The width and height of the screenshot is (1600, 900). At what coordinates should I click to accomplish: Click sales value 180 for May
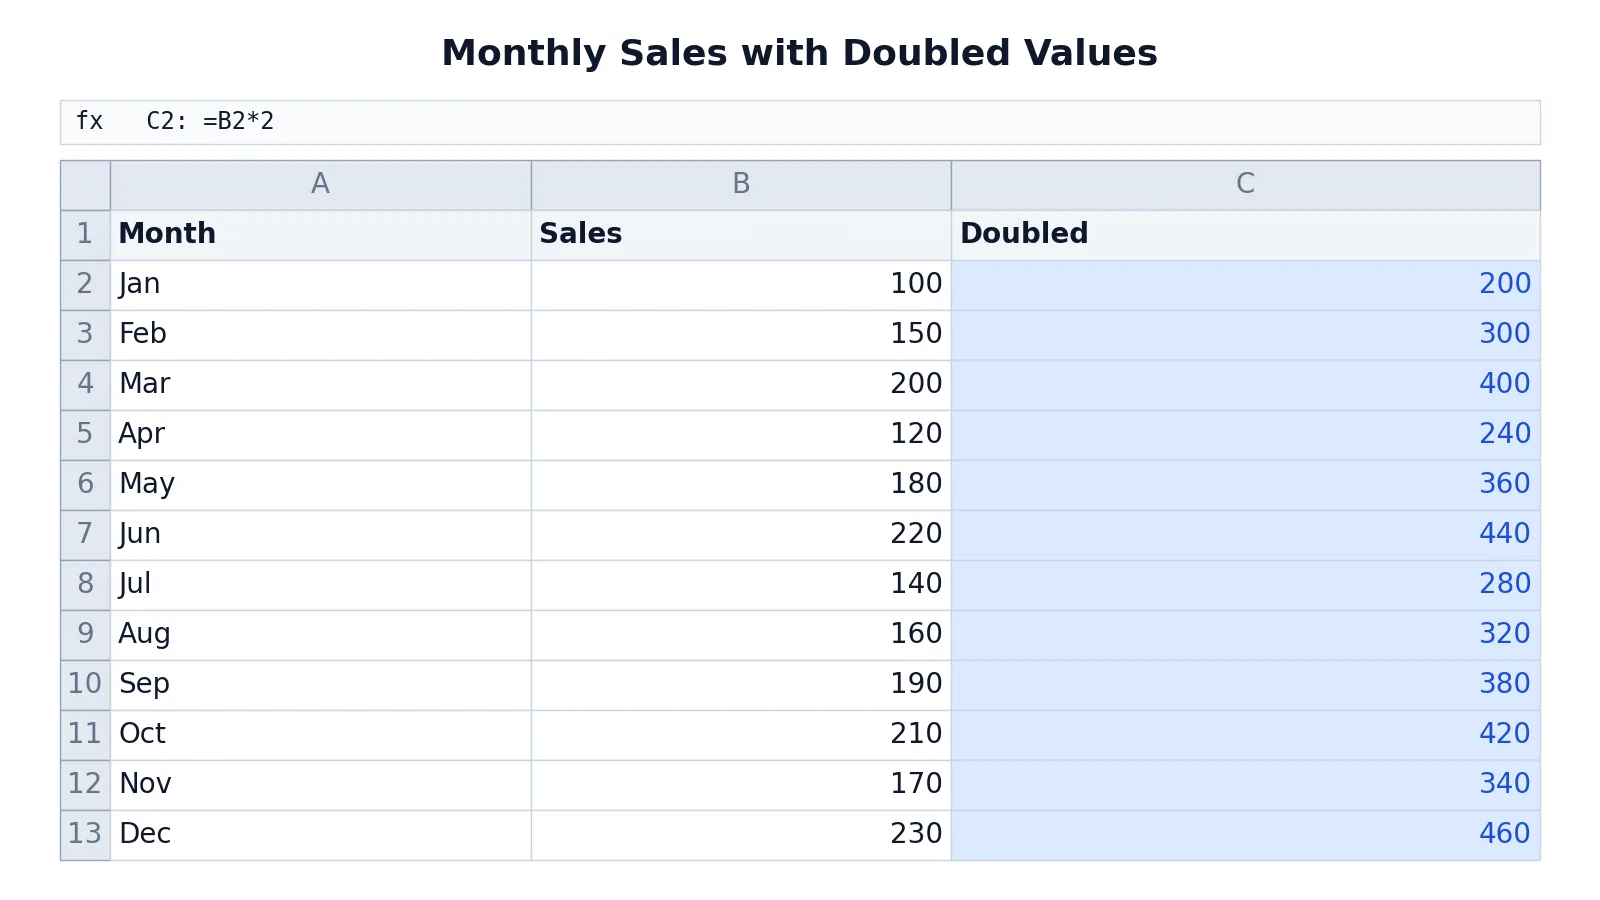tap(741, 485)
